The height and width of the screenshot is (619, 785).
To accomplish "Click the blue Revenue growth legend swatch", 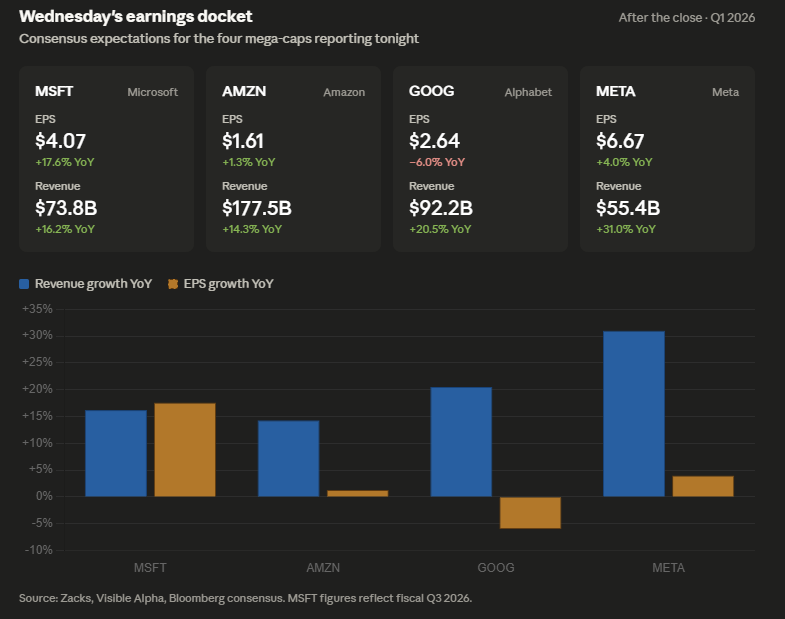I will click(x=25, y=284).
